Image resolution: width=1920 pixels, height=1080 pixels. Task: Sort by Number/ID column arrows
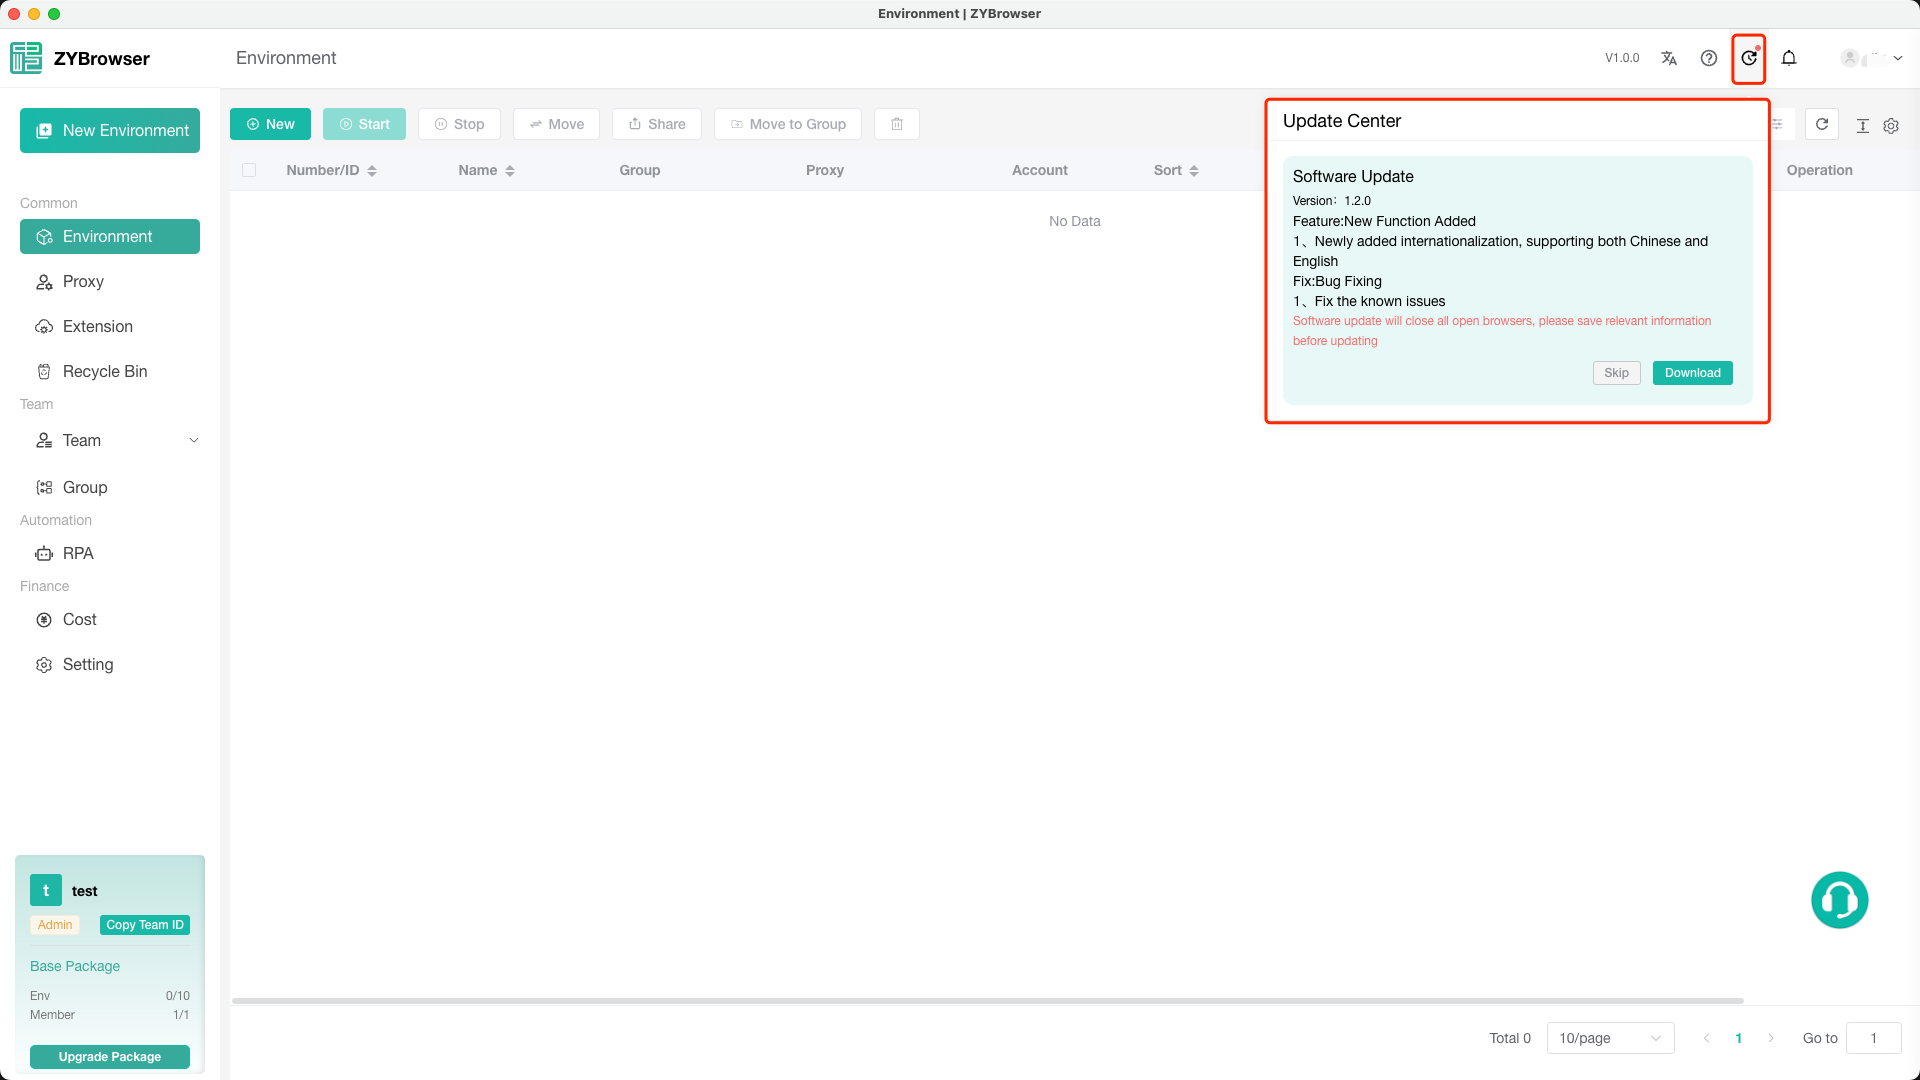pos(372,171)
